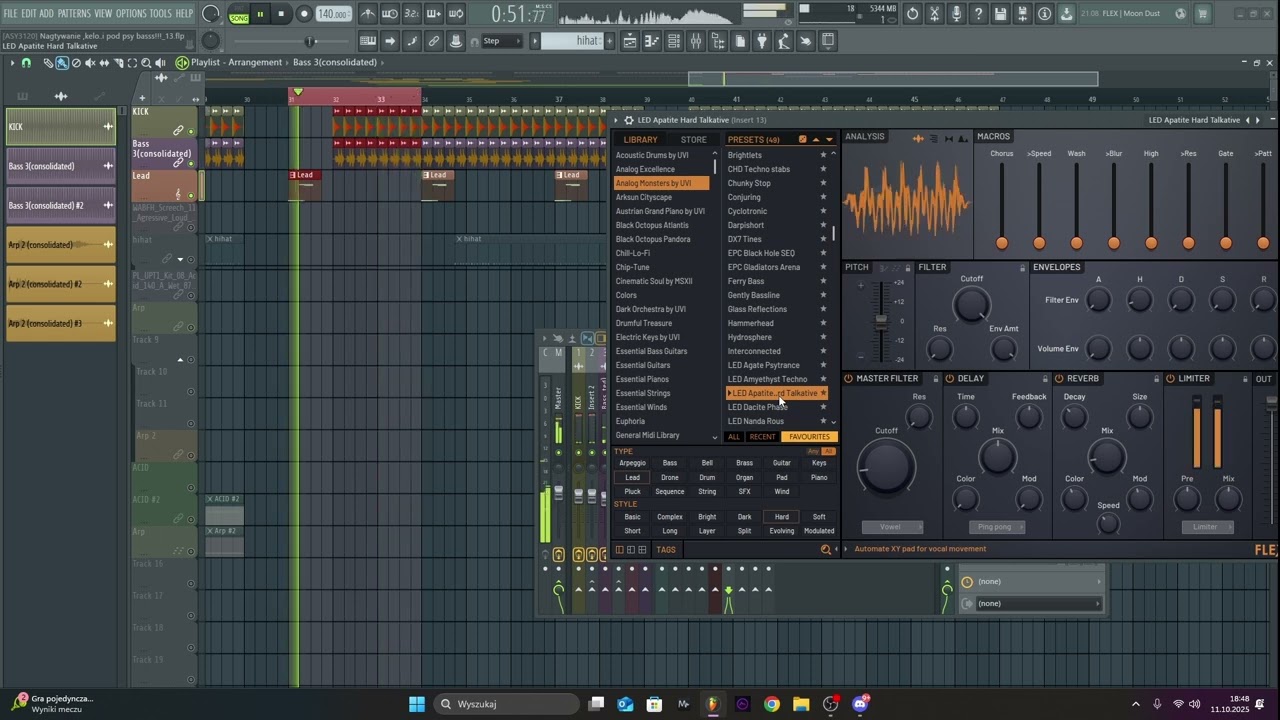Expand the FLEX hint bar arrow
The width and height of the screenshot is (1280, 720).
pos(845,549)
